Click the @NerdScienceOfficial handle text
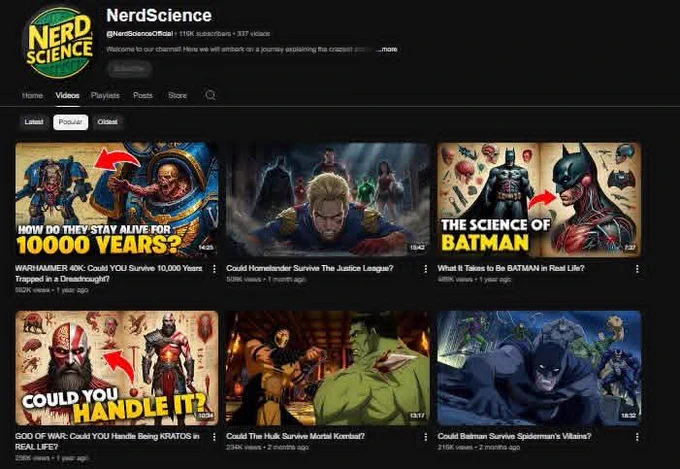 [x=140, y=33]
